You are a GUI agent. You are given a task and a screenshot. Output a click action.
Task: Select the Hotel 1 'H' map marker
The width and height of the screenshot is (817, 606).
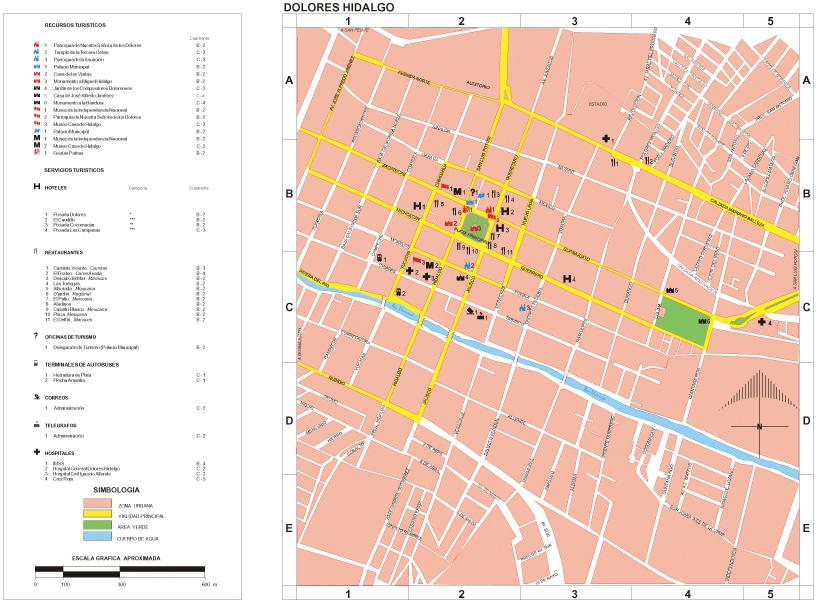coord(417,206)
